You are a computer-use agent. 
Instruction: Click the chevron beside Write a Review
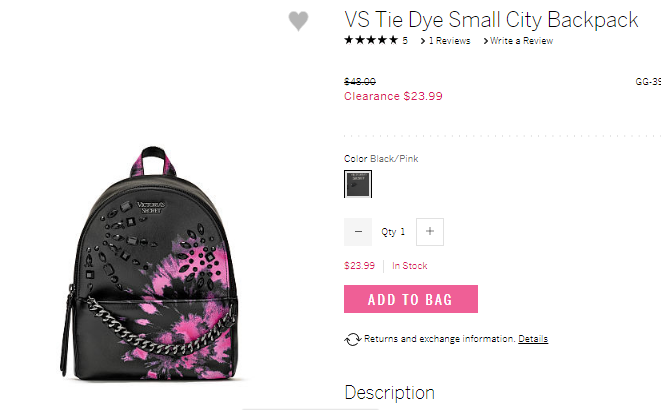coord(486,41)
